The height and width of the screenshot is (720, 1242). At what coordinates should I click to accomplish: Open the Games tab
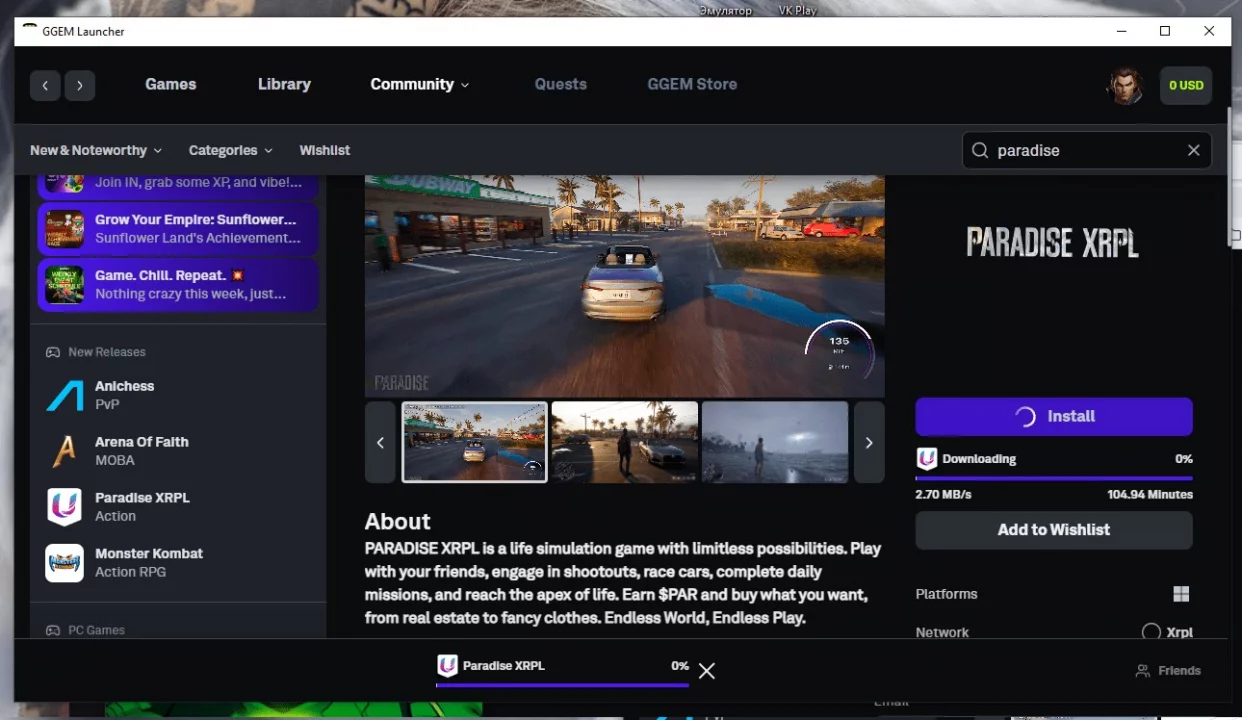pyautogui.click(x=171, y=84)
